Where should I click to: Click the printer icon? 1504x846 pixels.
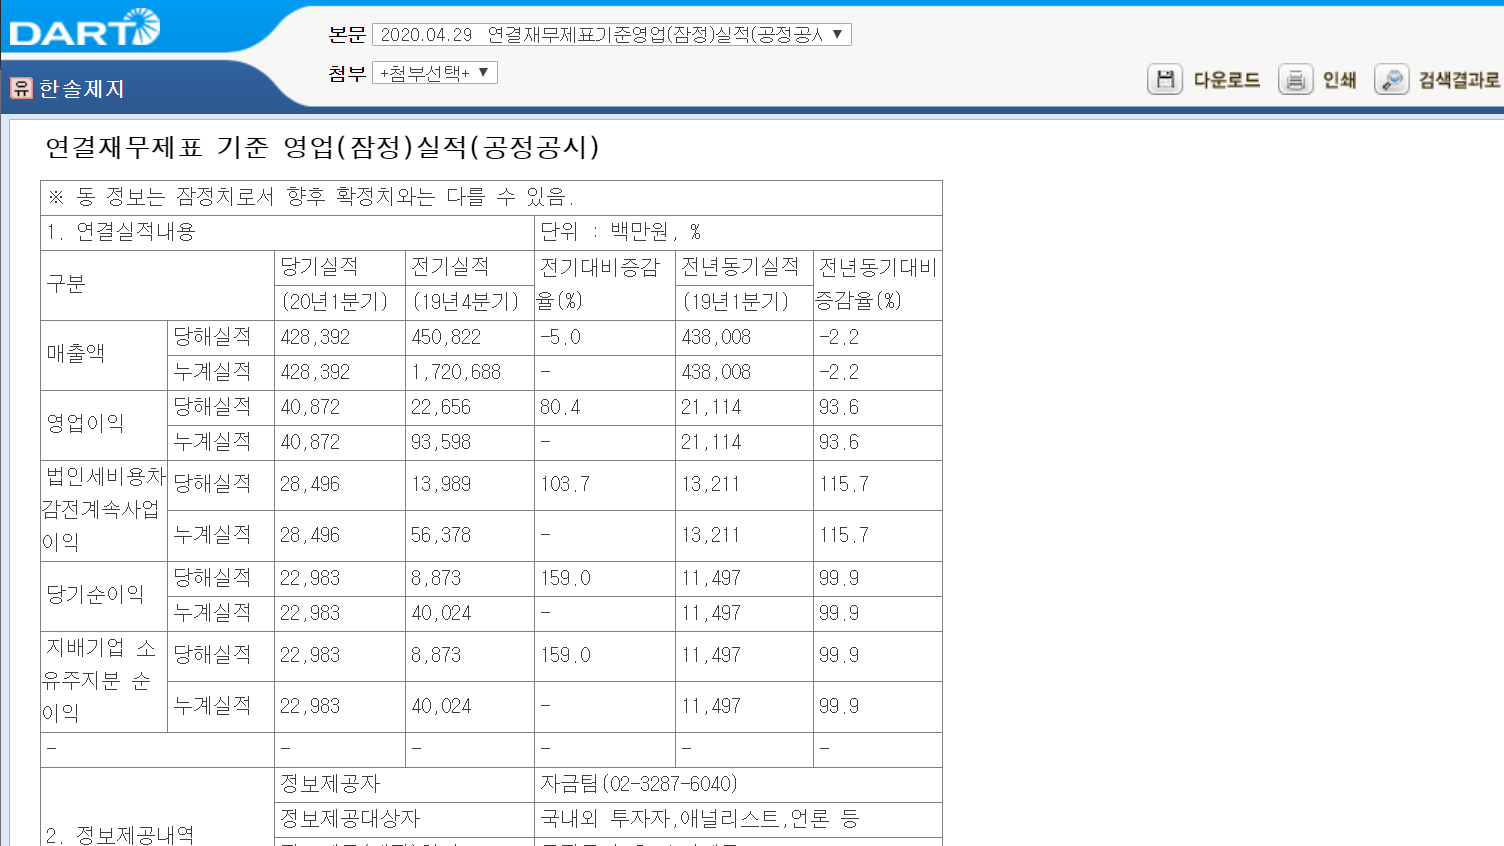pyautogui.click(x=1295, y=79)
